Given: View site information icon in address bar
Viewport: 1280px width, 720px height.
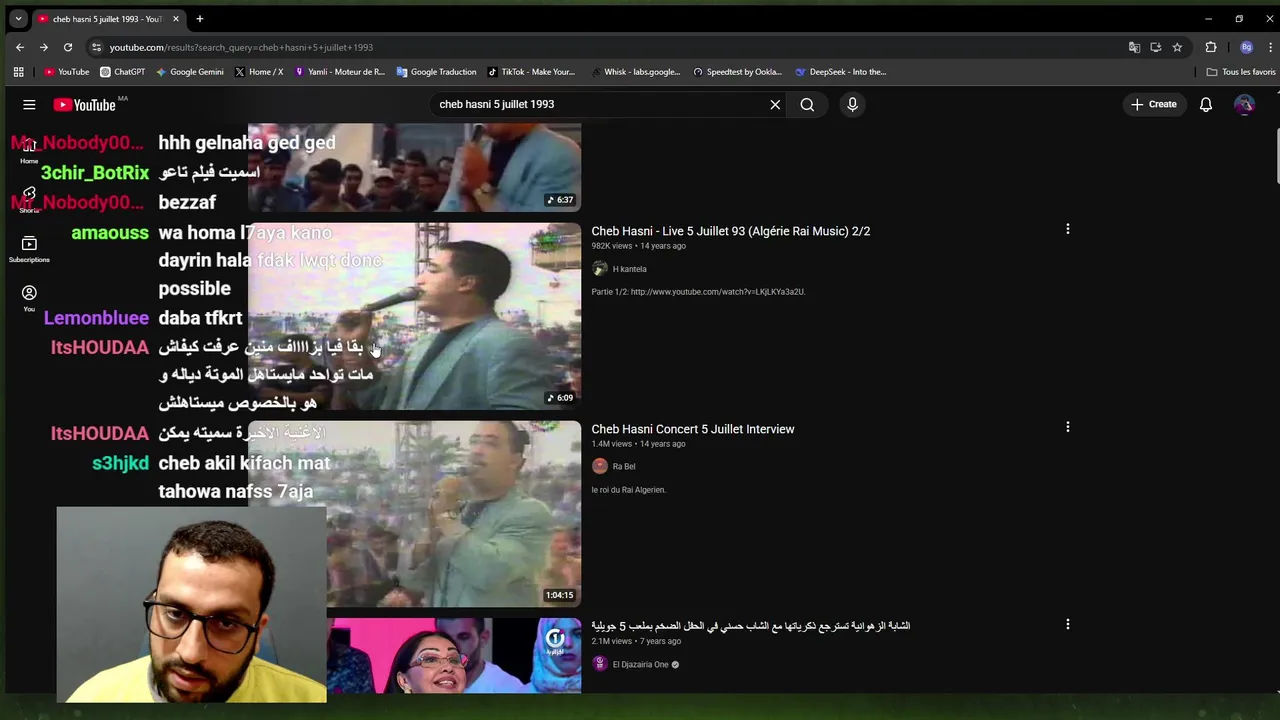Looking at the screenshot, I should 96,47.
